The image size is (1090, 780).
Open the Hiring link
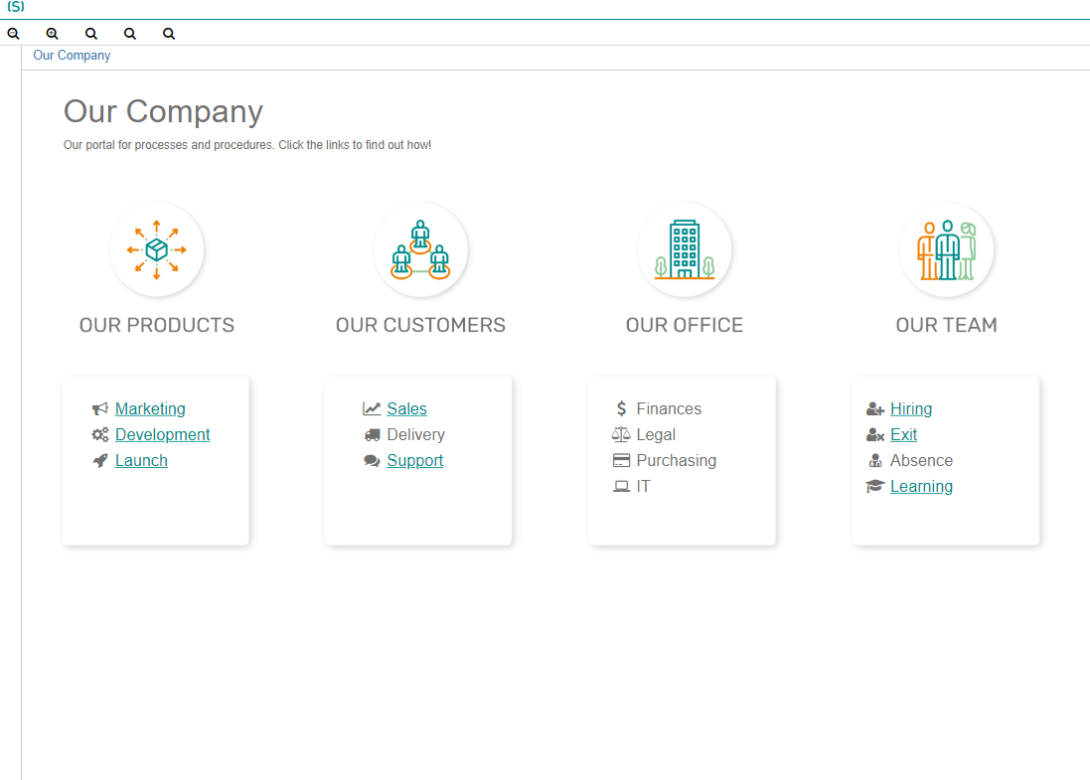pyautogui.click(x=911, y=409)
